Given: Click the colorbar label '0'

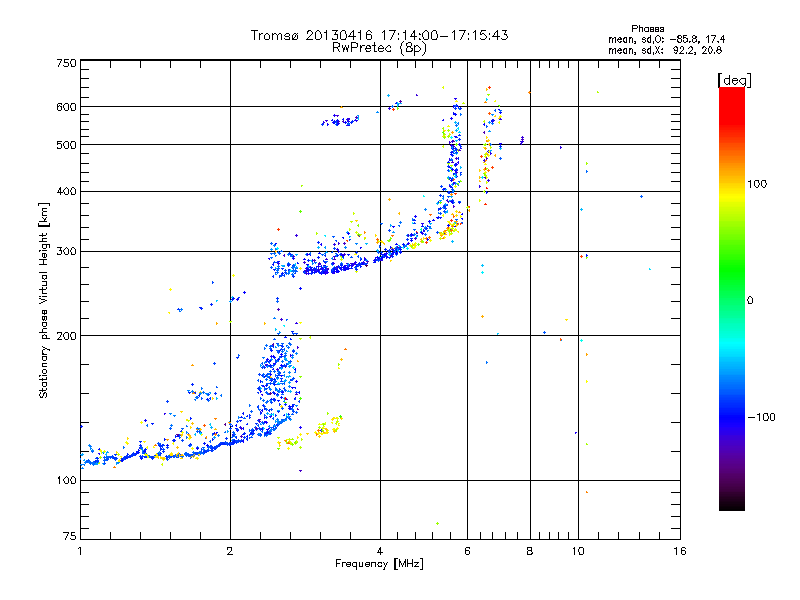Looking at the screenshot, I should [x=750, y=301].
